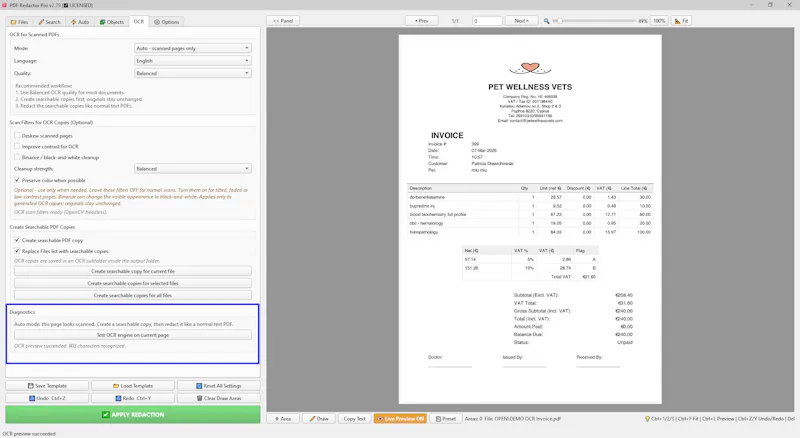The width and height of the screenshot is (800, 438).
Task: Open the Search tab
Action: pos(49,22)
